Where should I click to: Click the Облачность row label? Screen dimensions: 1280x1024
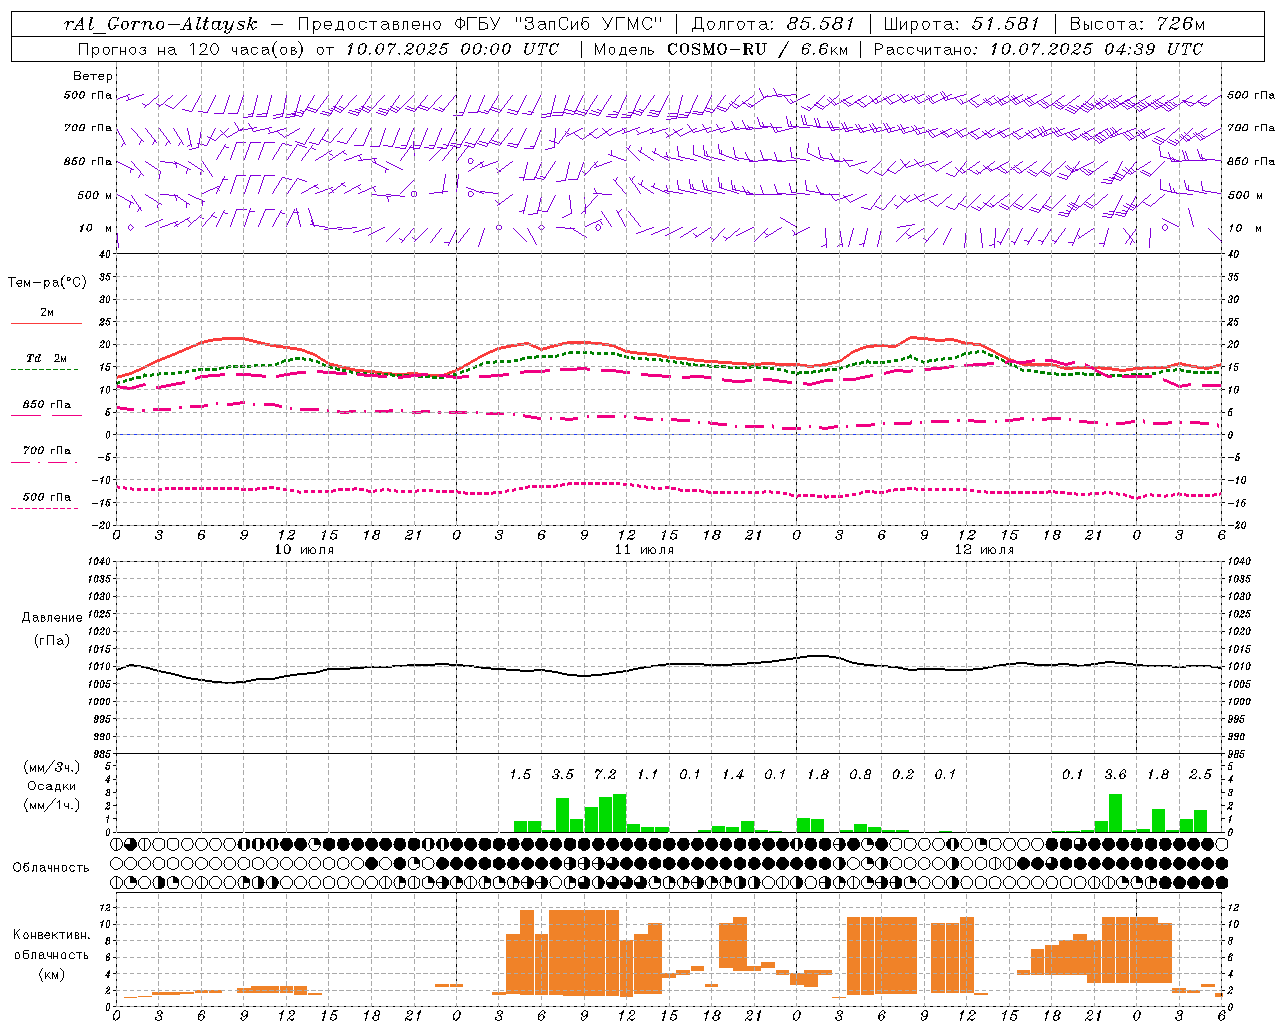(x=51, y=868)
